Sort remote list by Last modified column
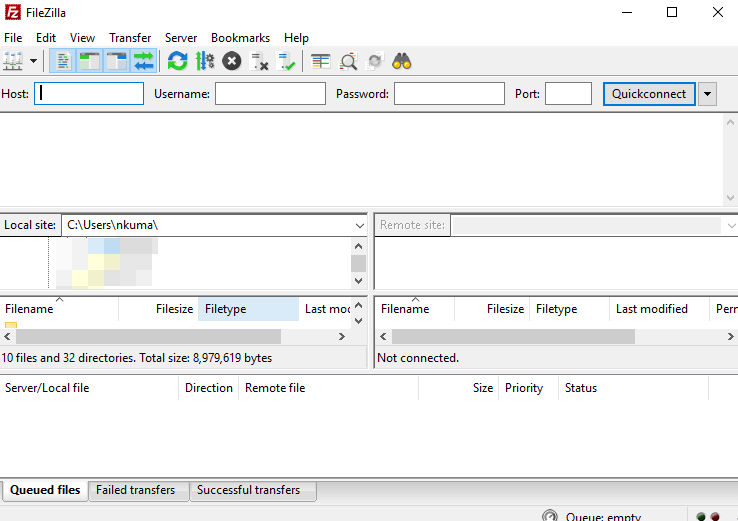The height and width of the screenshot is (521, 738). pyautogui.click(x=659, y=309)
